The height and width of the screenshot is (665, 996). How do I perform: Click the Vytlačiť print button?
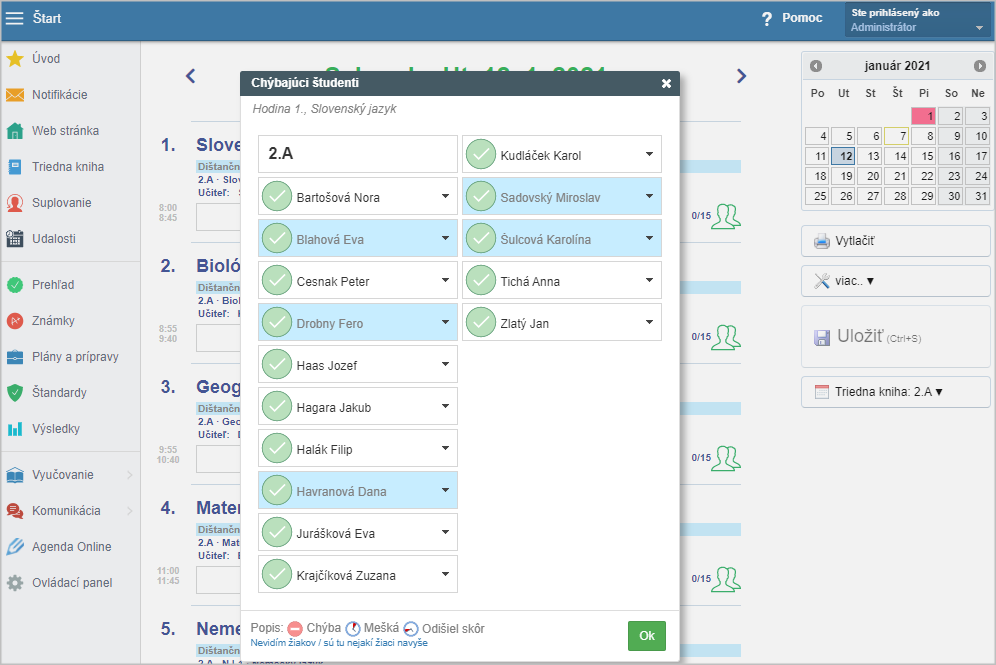[x=896, y=241]
